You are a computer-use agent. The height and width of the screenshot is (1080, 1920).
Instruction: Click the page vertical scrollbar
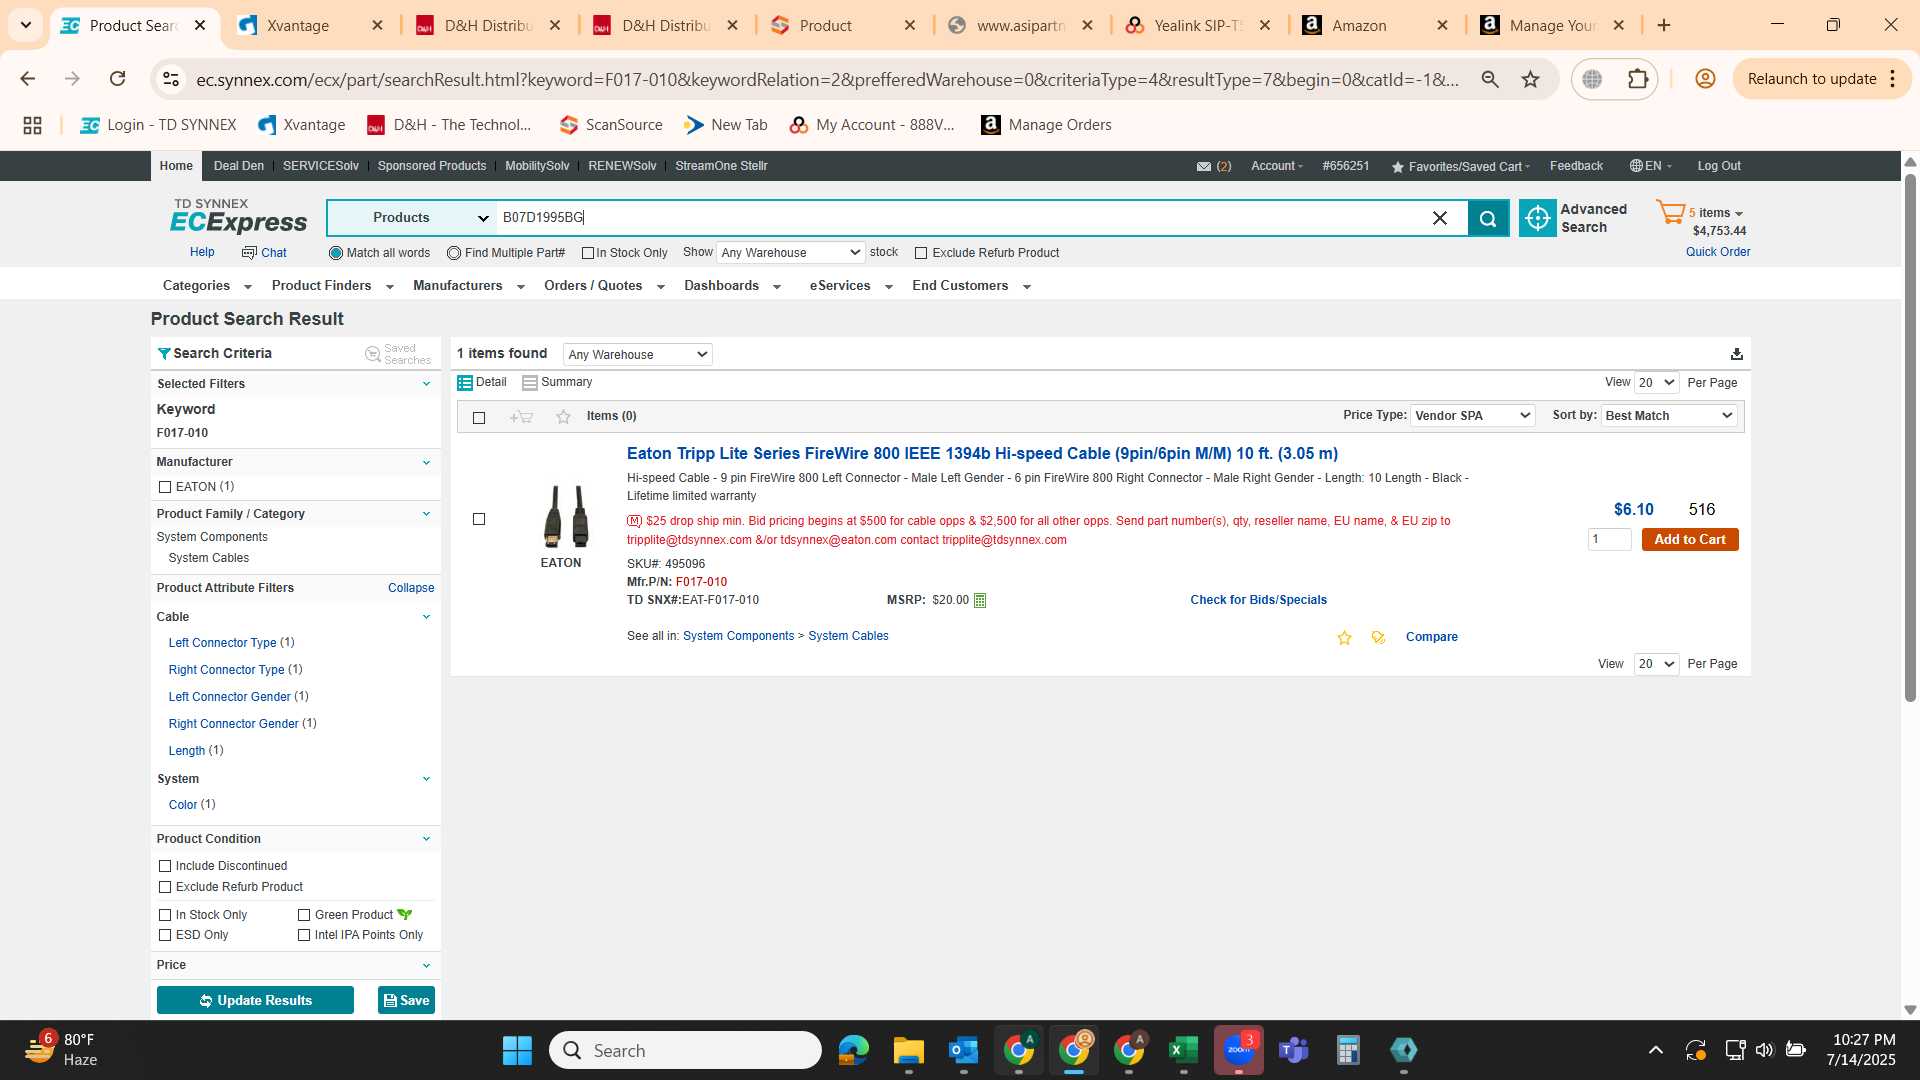pyautogui.click(x=1910, y=437)
